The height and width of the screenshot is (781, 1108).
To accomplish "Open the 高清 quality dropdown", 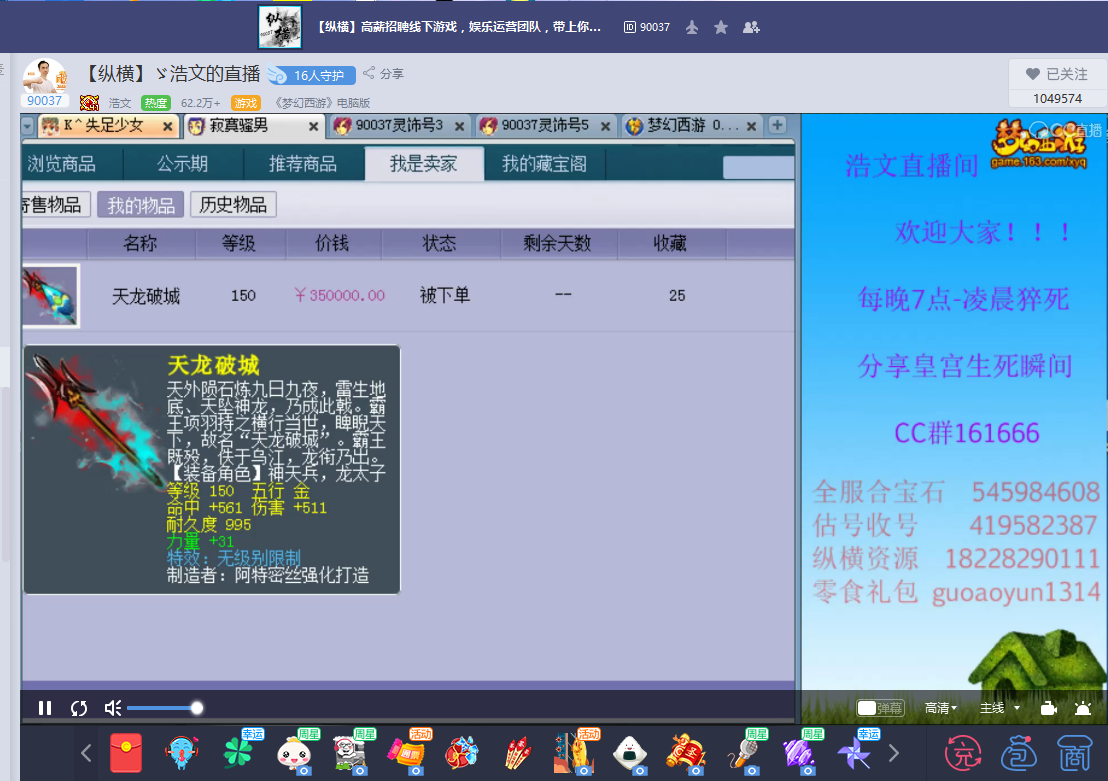I will (x=941, y=707).
